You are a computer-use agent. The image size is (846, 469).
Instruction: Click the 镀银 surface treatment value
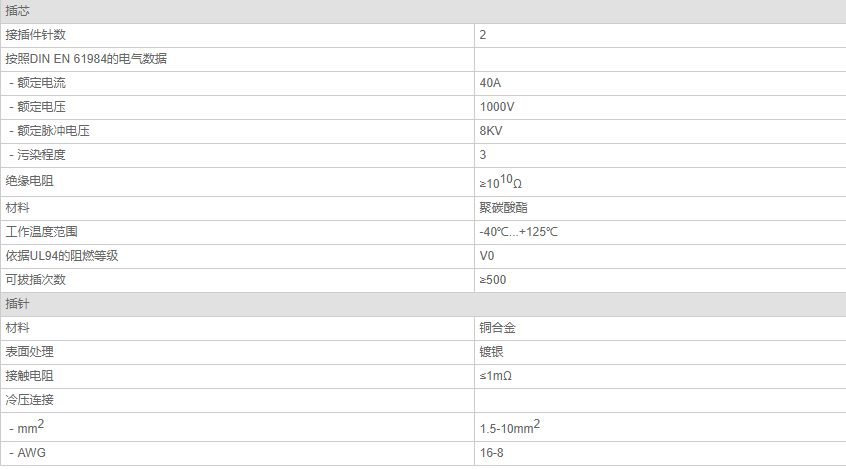492,352
